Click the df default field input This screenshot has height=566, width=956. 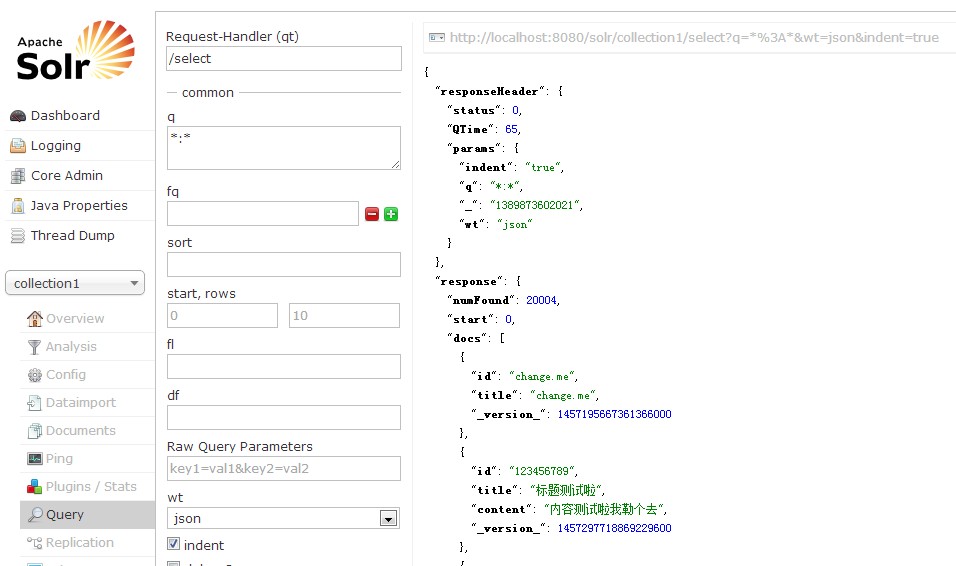tap(284, 417)
